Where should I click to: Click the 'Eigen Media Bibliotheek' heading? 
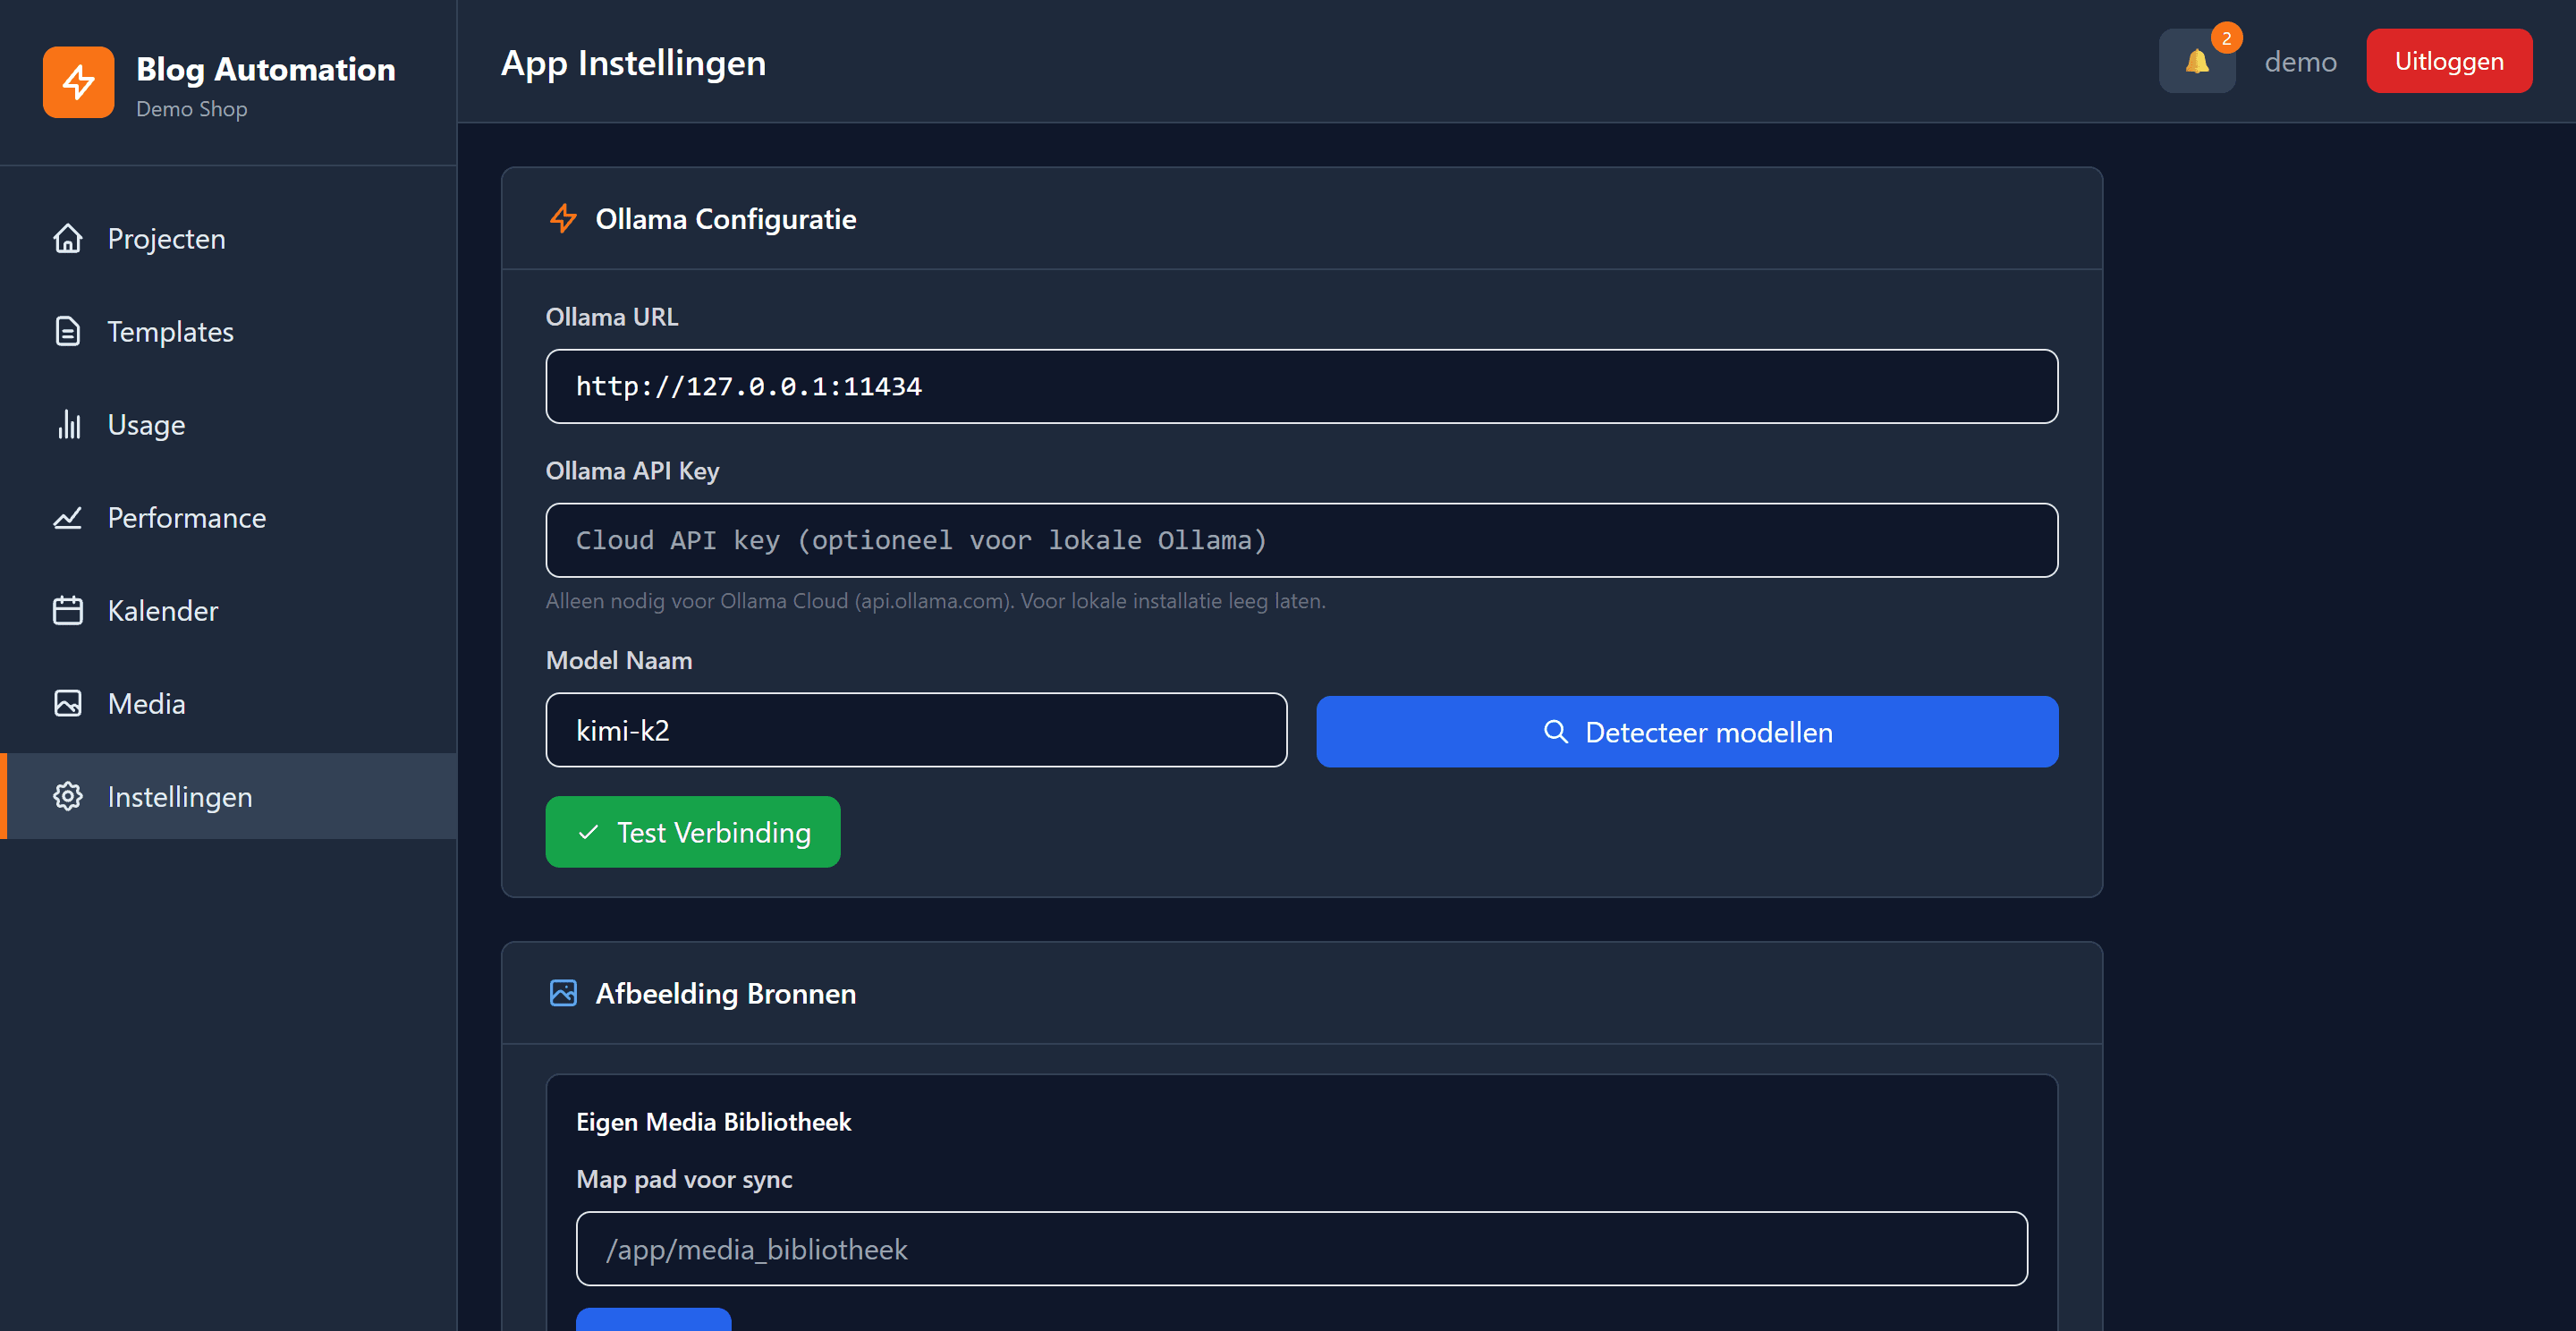[713, 1122]
